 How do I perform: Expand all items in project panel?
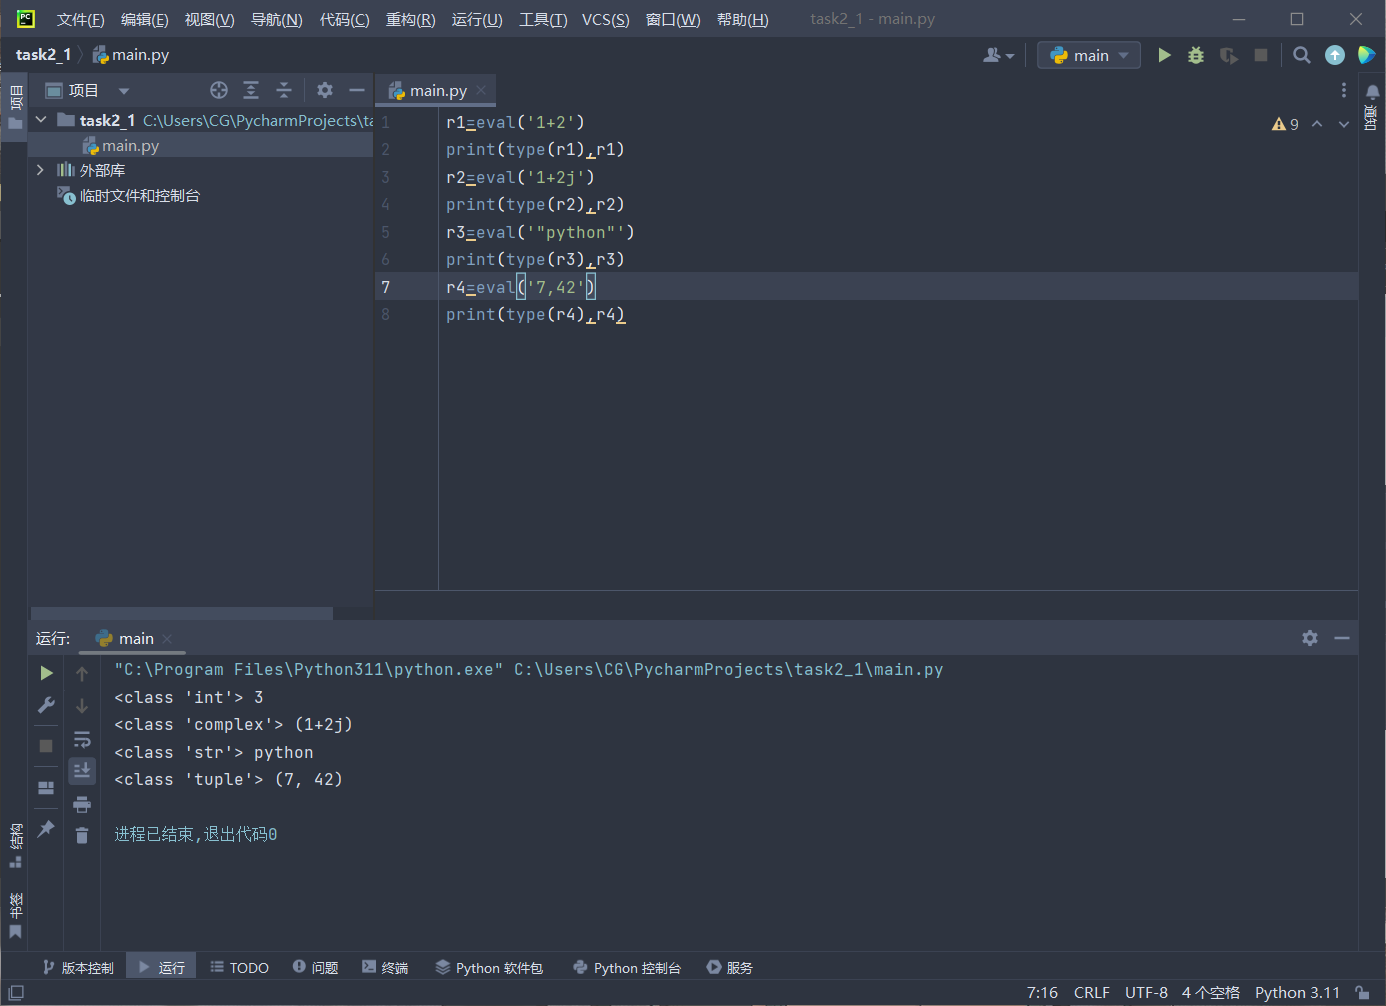coord(251,90)
